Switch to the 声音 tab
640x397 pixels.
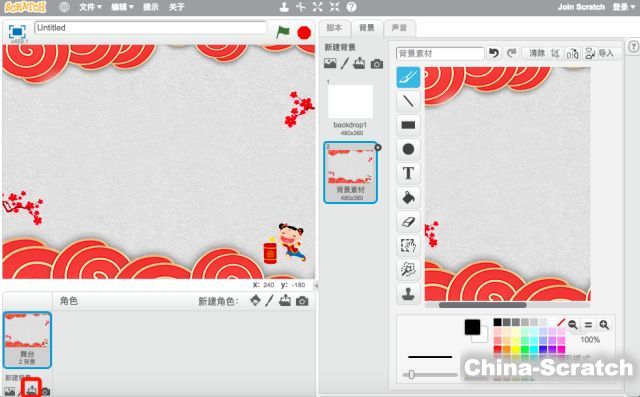click(x=399, y=28)
